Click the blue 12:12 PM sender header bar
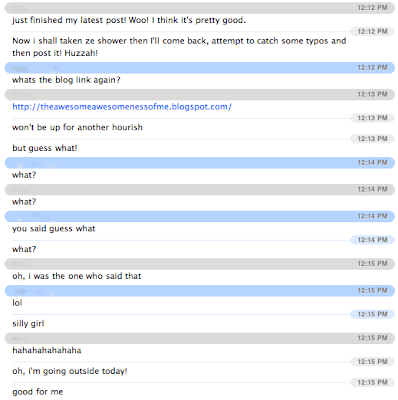This screenshot has height=400, width=398. pyautogui.click(x=200, y=68)
